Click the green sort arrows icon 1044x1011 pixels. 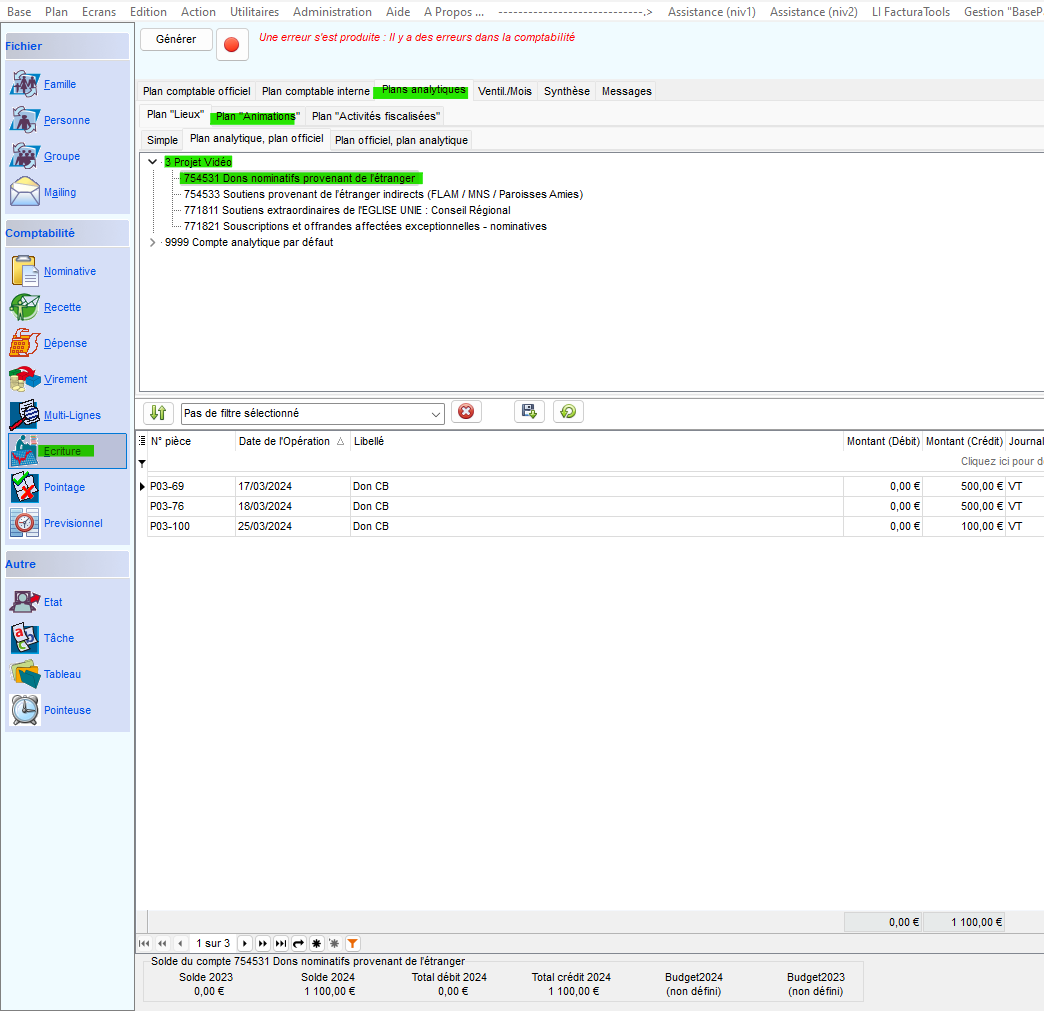158,412
